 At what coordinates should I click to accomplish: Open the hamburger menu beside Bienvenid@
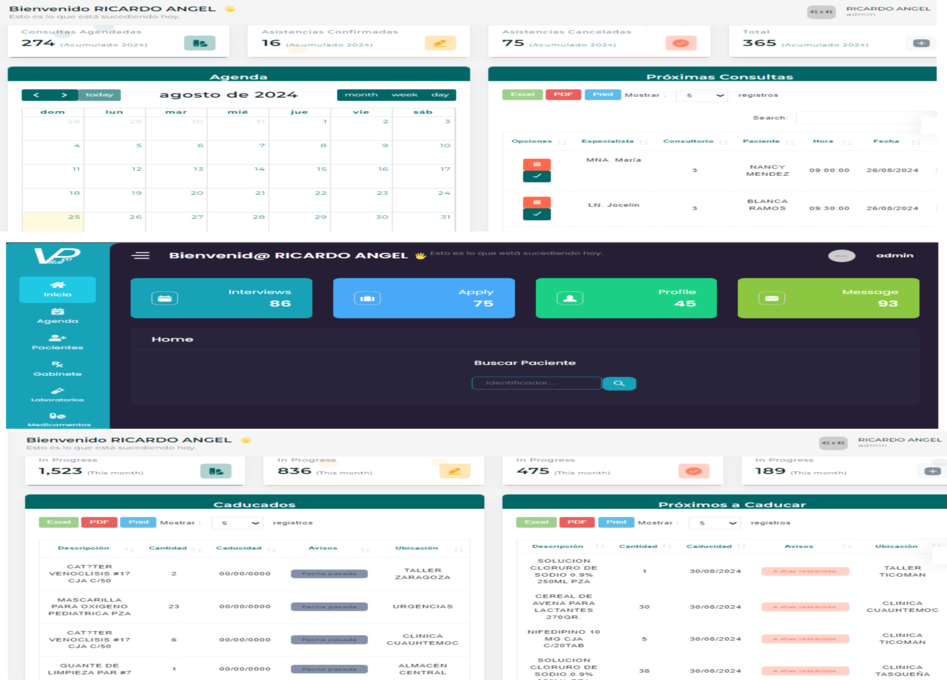click(x=141, y=255)
